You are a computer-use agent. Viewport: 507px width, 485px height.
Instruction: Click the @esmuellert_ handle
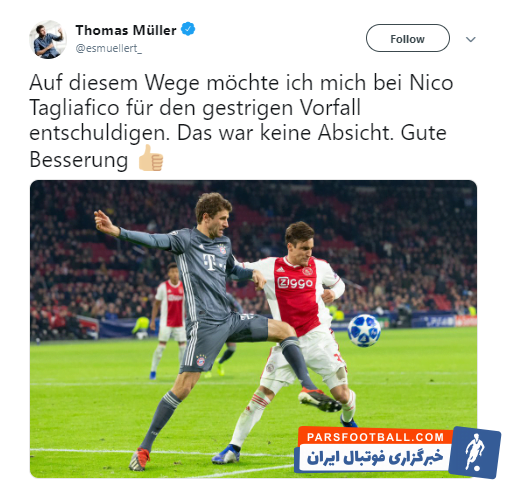109,49
